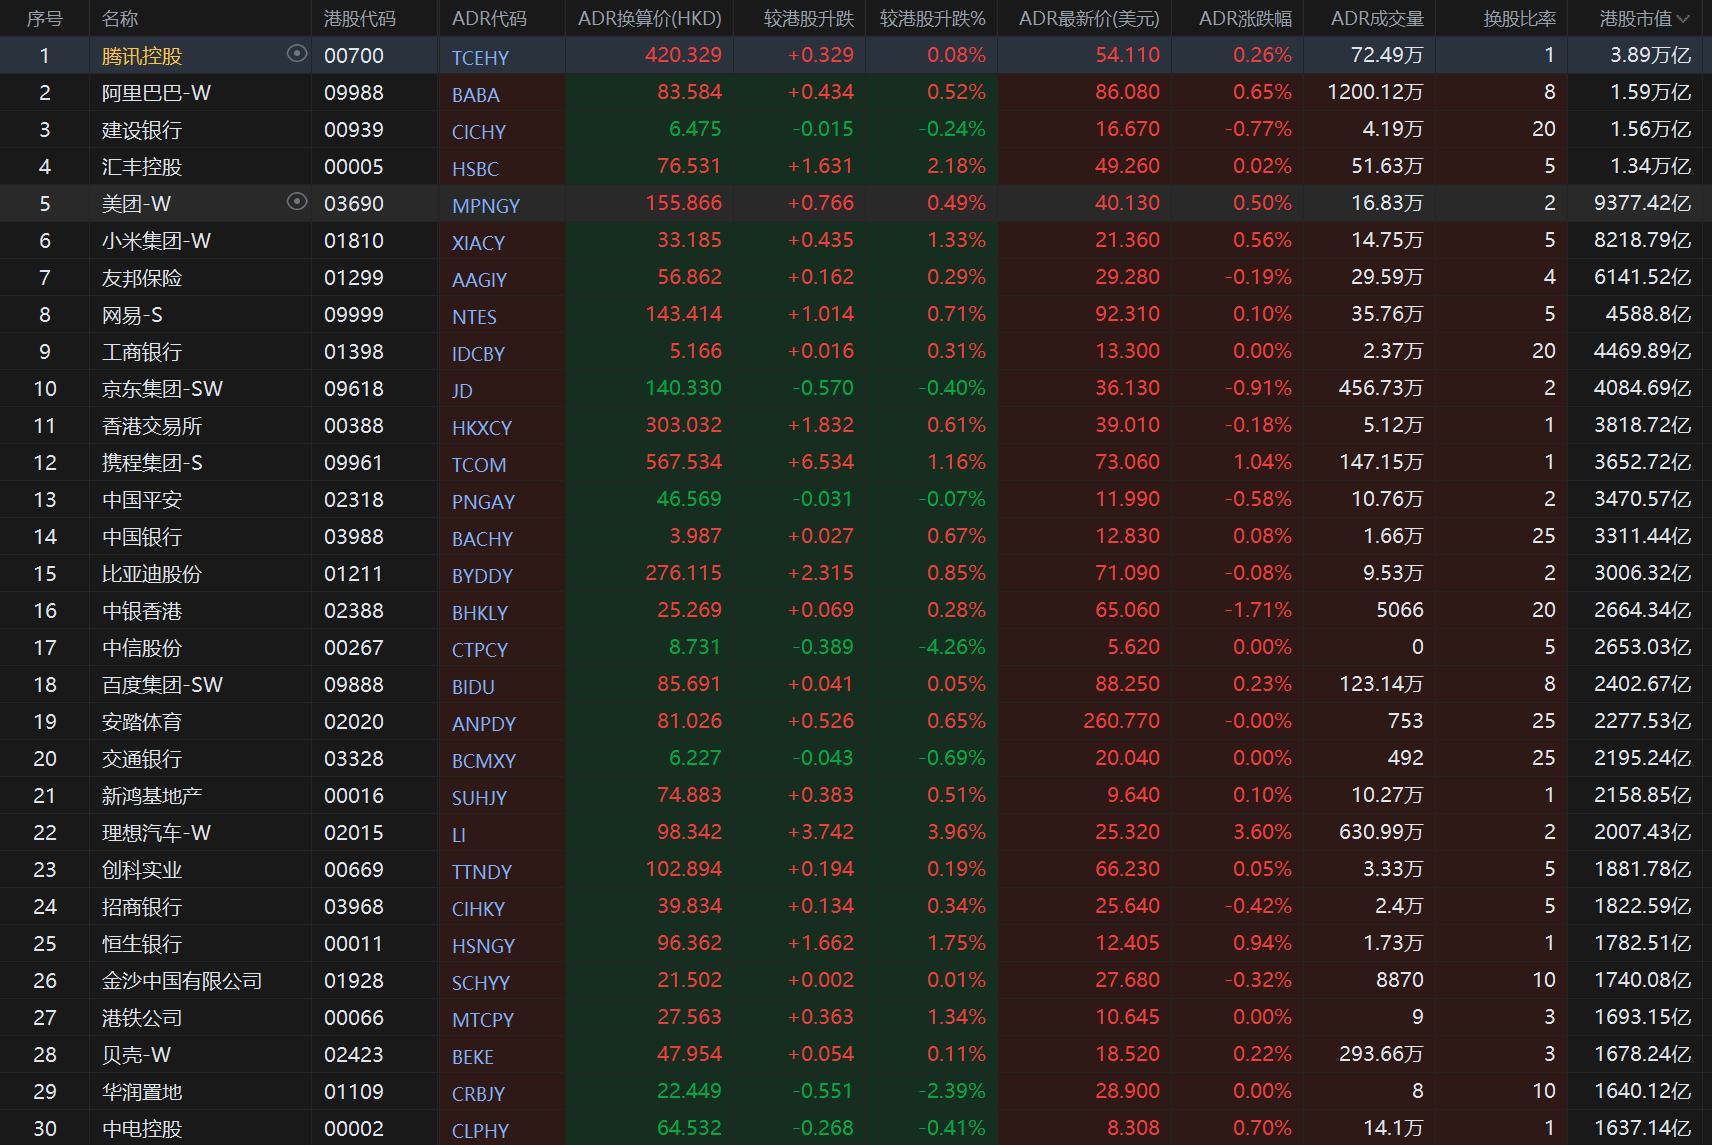Viewport: 1712px width, 1145px height.
Task: Click HK code 00700
Action: 354,56
